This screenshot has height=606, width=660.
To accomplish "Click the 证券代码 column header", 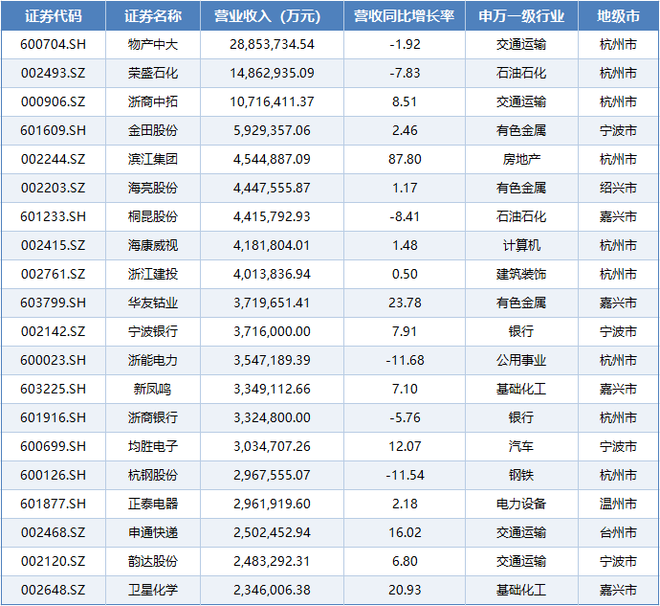I will pyautogui.click(x=53, y=16).
